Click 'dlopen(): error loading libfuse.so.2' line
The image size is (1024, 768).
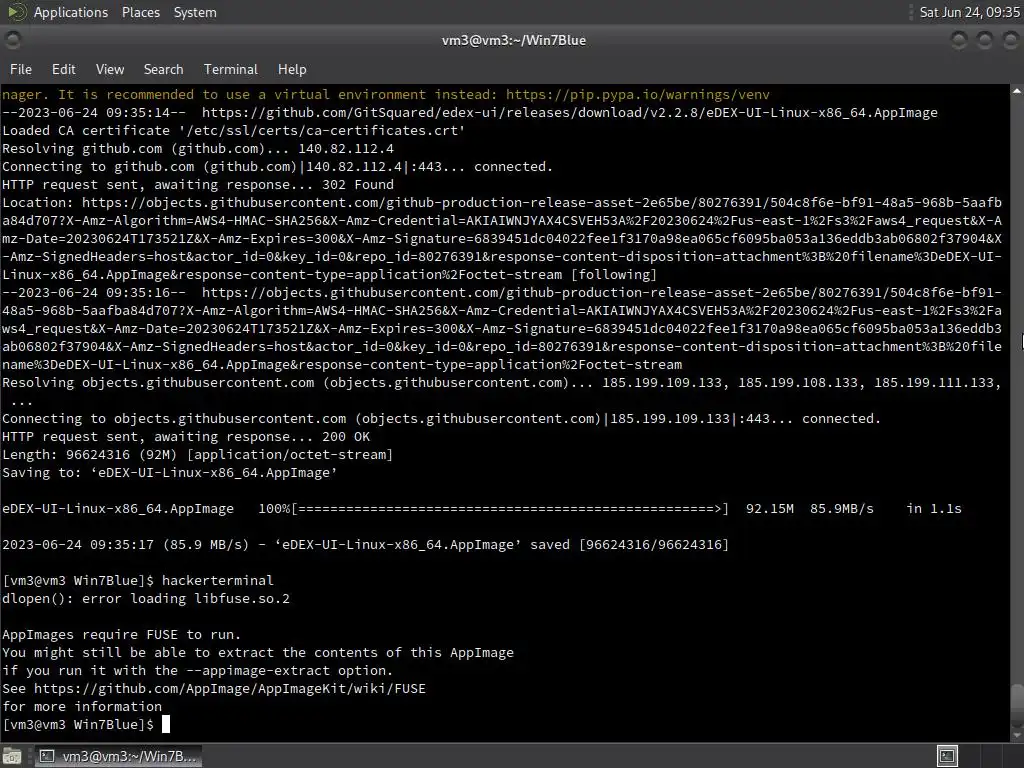click(x=146, y=598)
